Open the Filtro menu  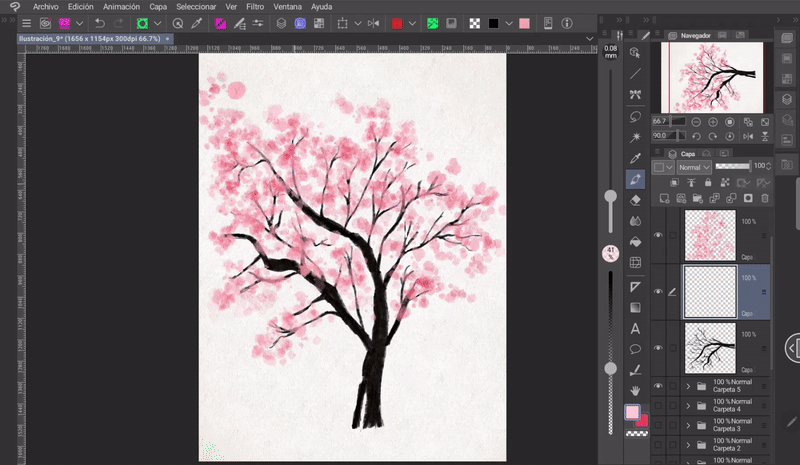tap(255, 6)
